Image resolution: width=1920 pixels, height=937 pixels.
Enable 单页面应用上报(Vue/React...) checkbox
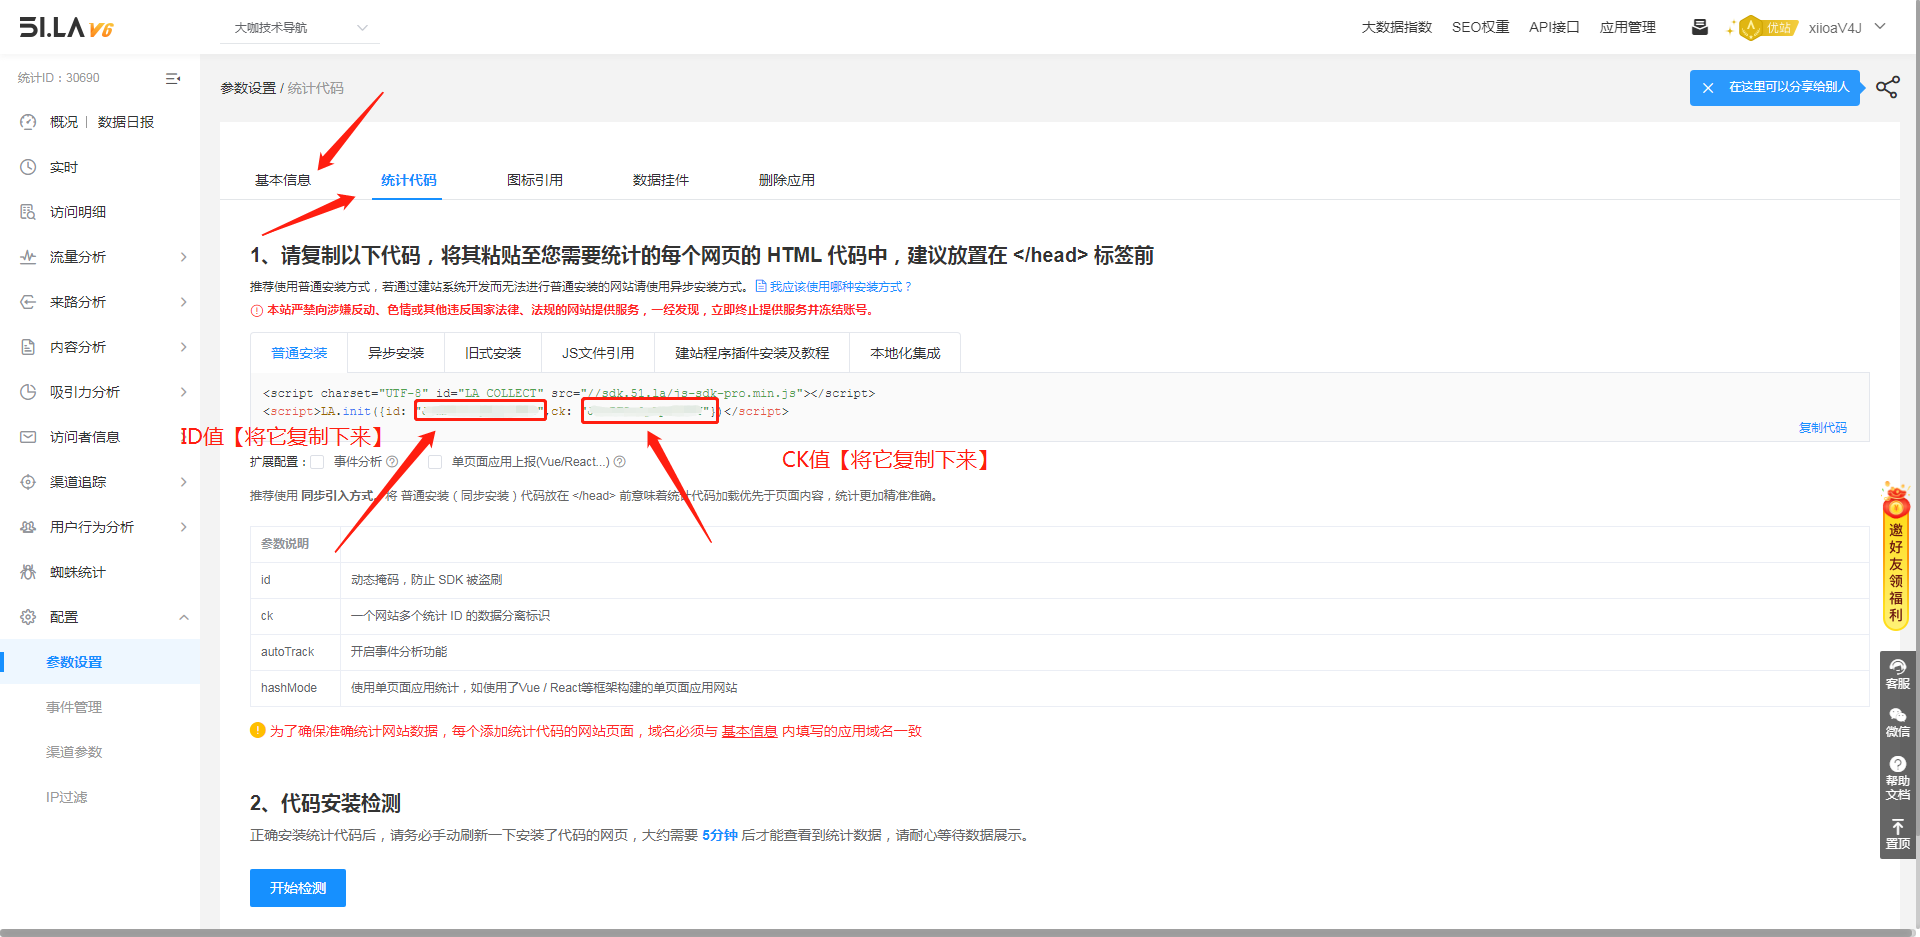point(435,462)
